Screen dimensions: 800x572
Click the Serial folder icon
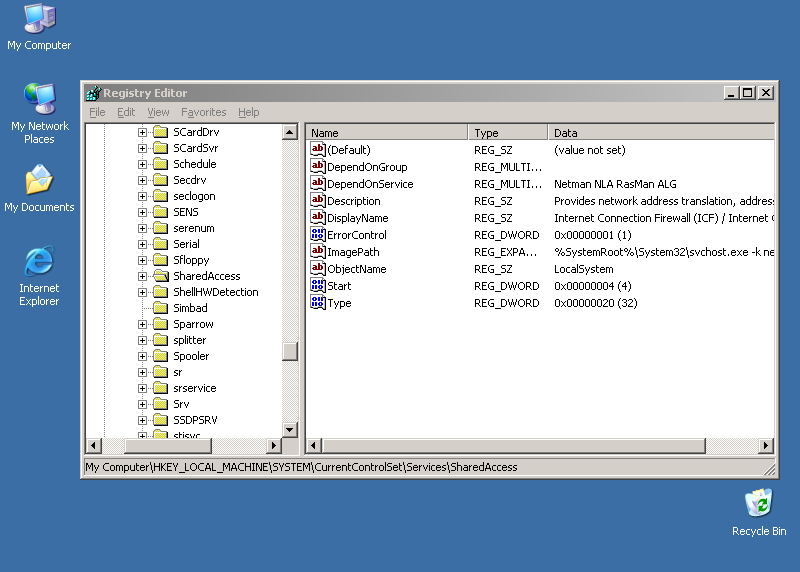pos(161,244)
